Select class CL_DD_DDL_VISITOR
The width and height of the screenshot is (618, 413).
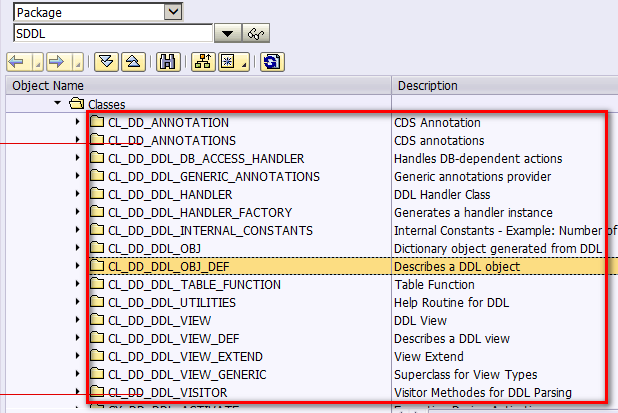(x=168, y=393)
